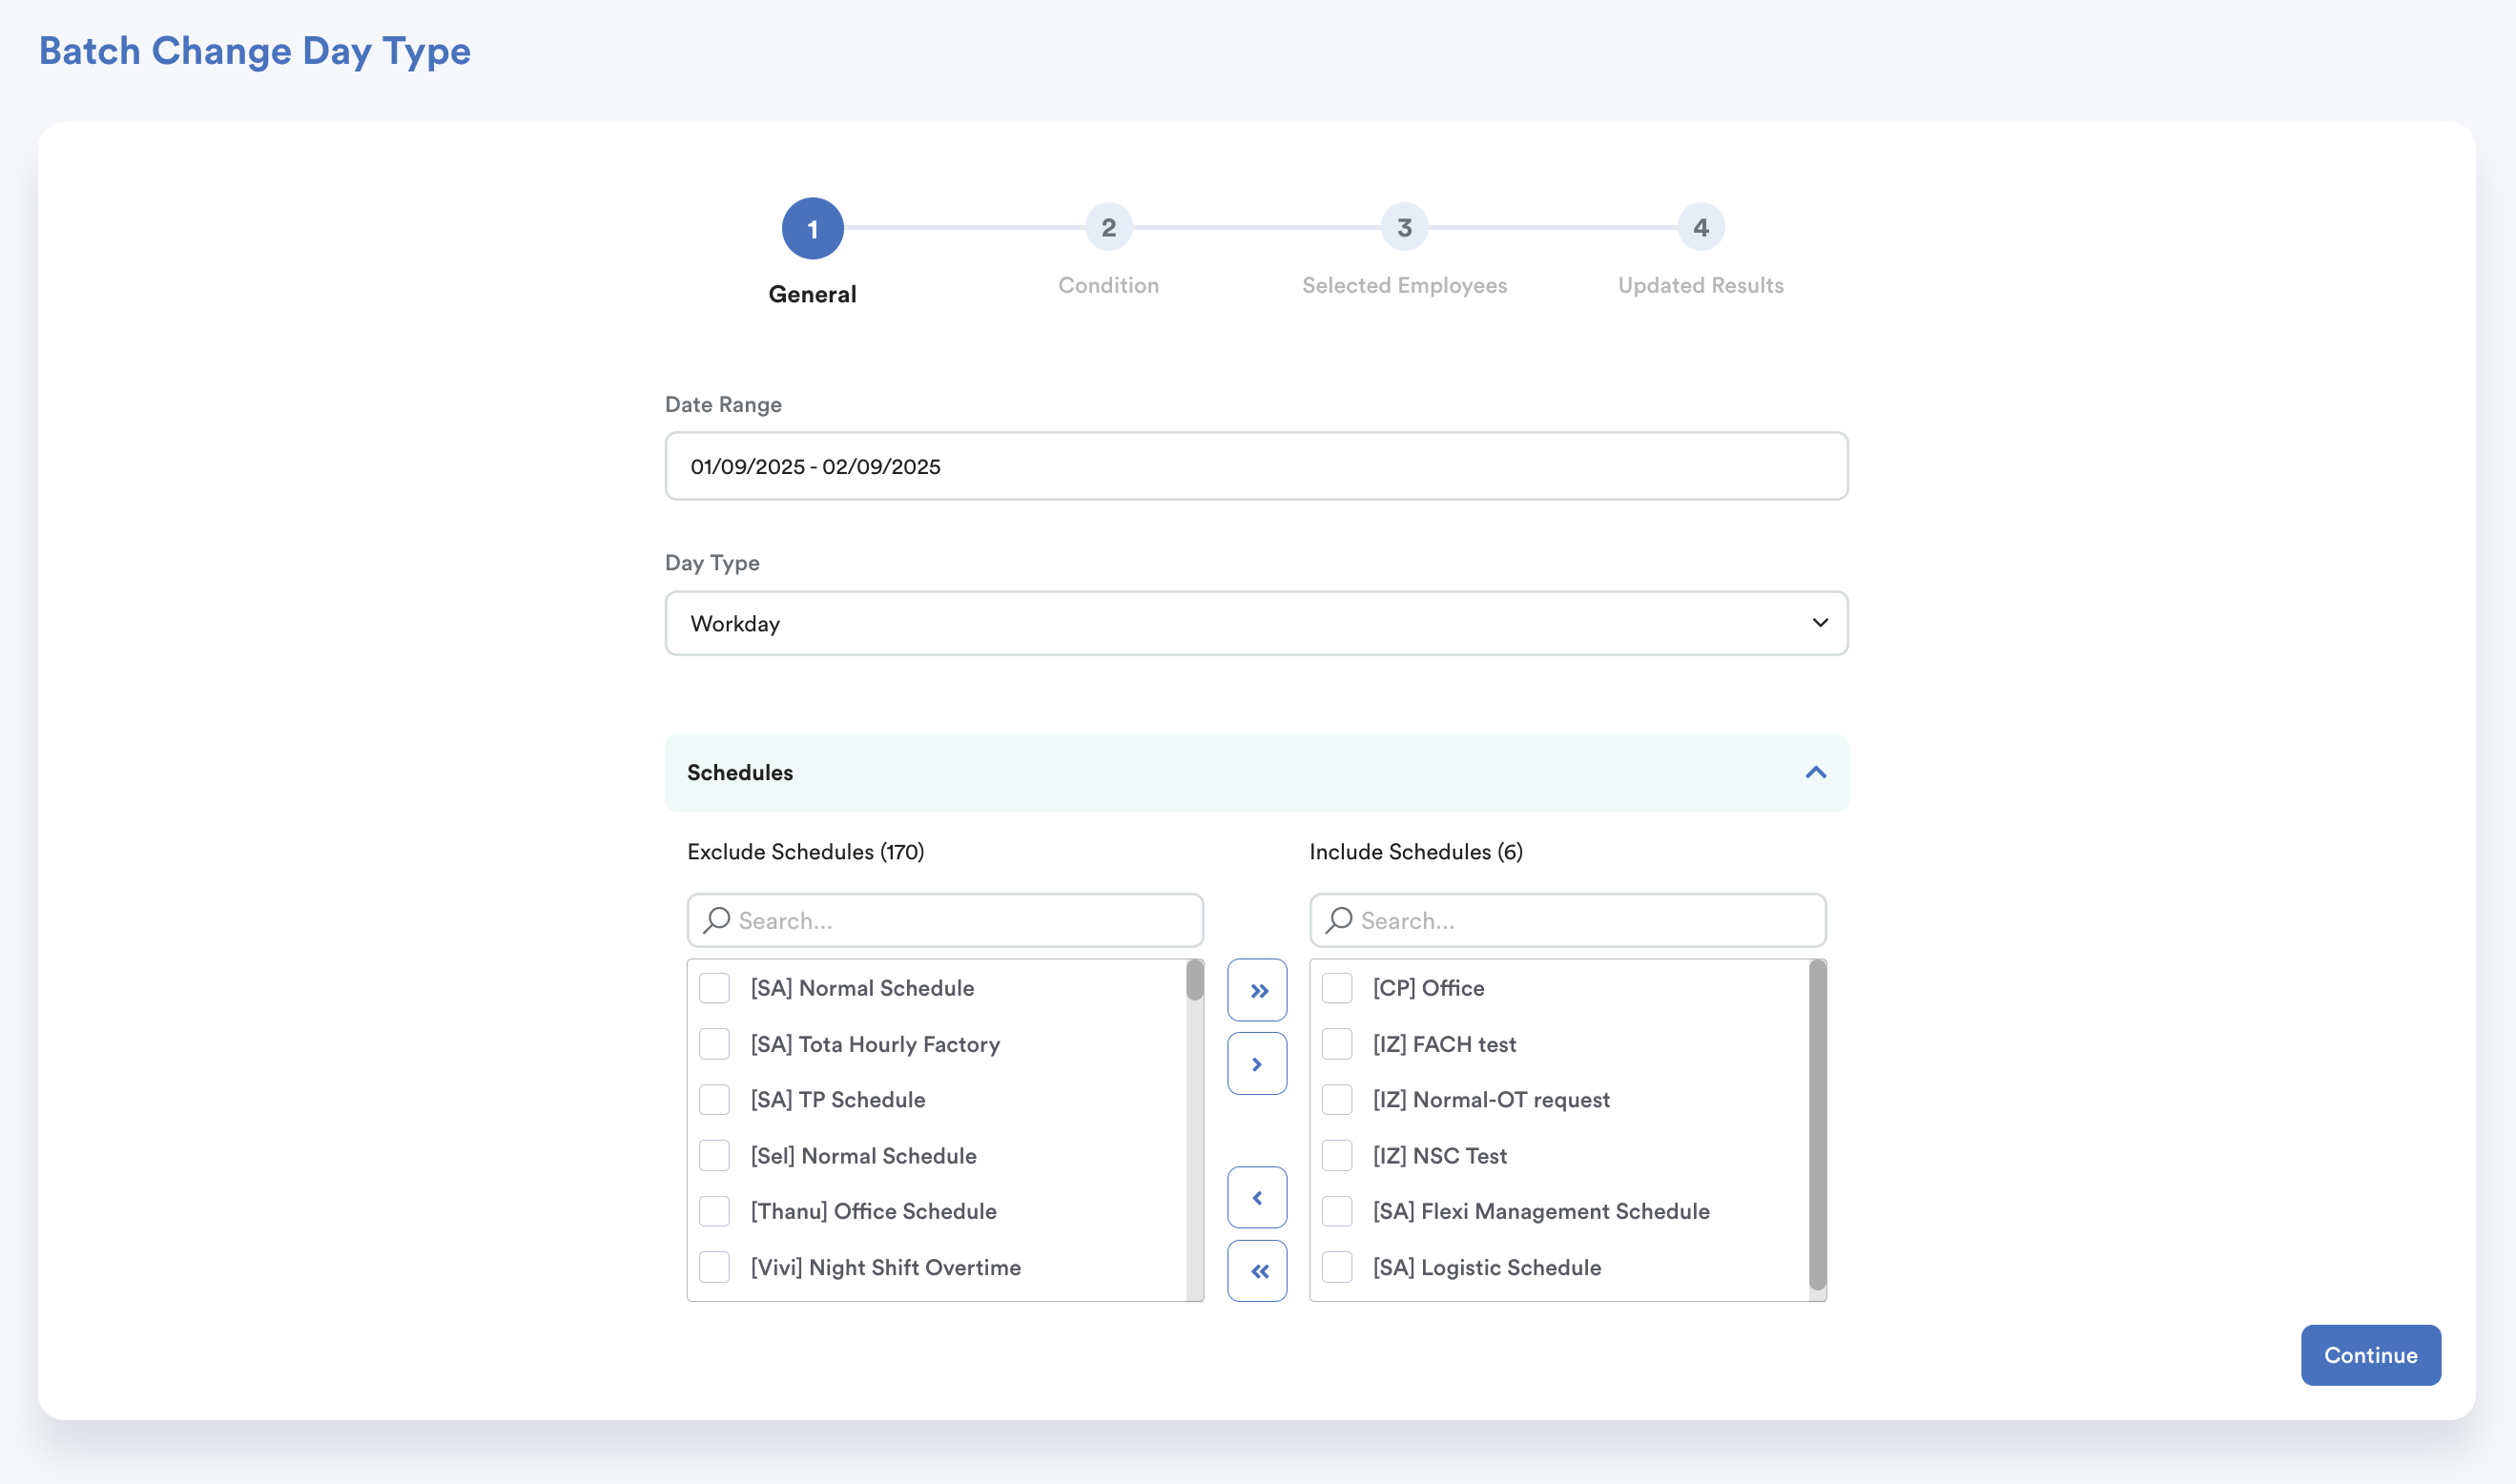Go to step 2 Condition
The width and height of the screenshot is (2516, 1484).
[x=1108, y=228]
